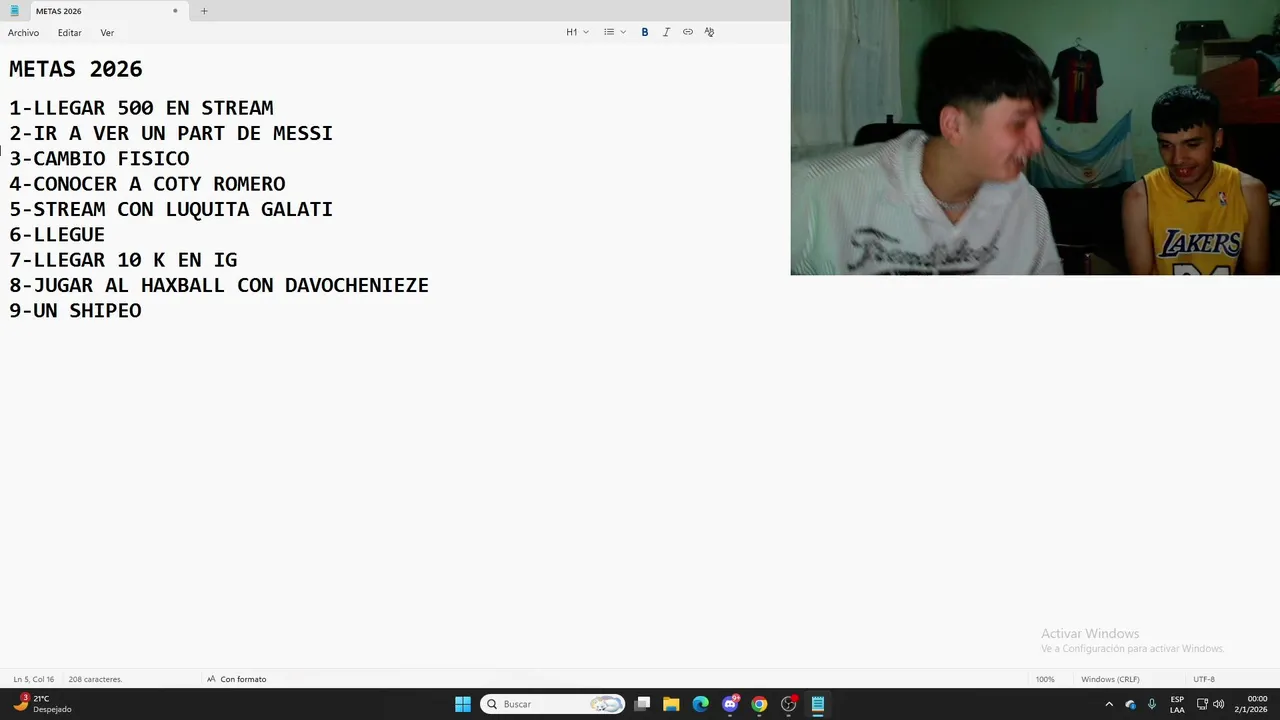Click the Ln 5, Col 16 status indicator
Image resolution: width=1280 pixels, height=720 pixels.
tap(34, 679)
